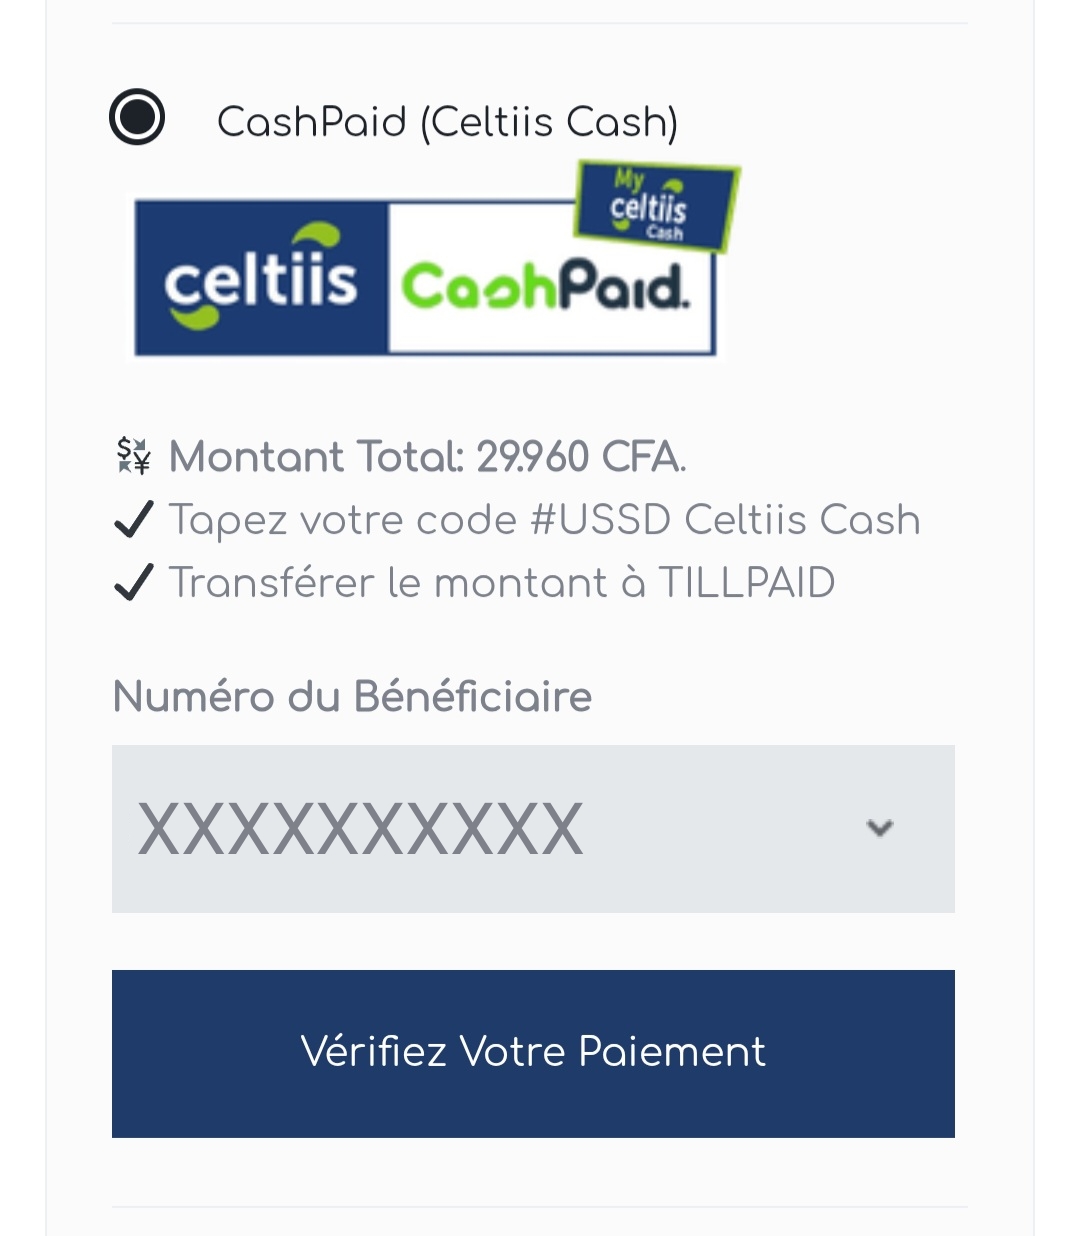Expand the chevron arrow in beneficiary field

[x=880, y=828]
